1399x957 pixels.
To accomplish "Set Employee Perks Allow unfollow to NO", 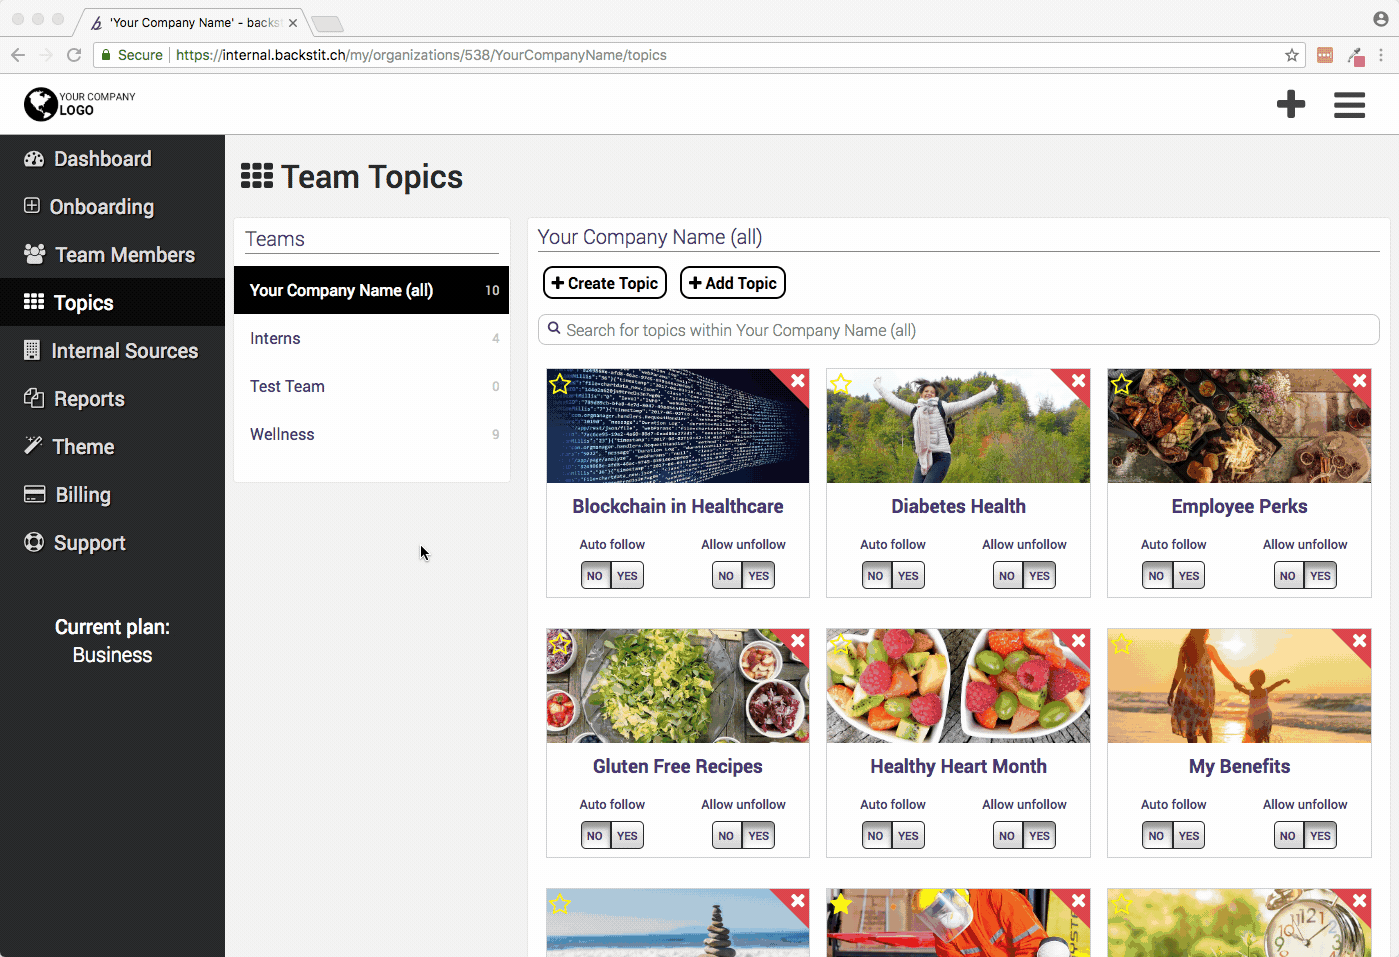I will pos(1288,575).
